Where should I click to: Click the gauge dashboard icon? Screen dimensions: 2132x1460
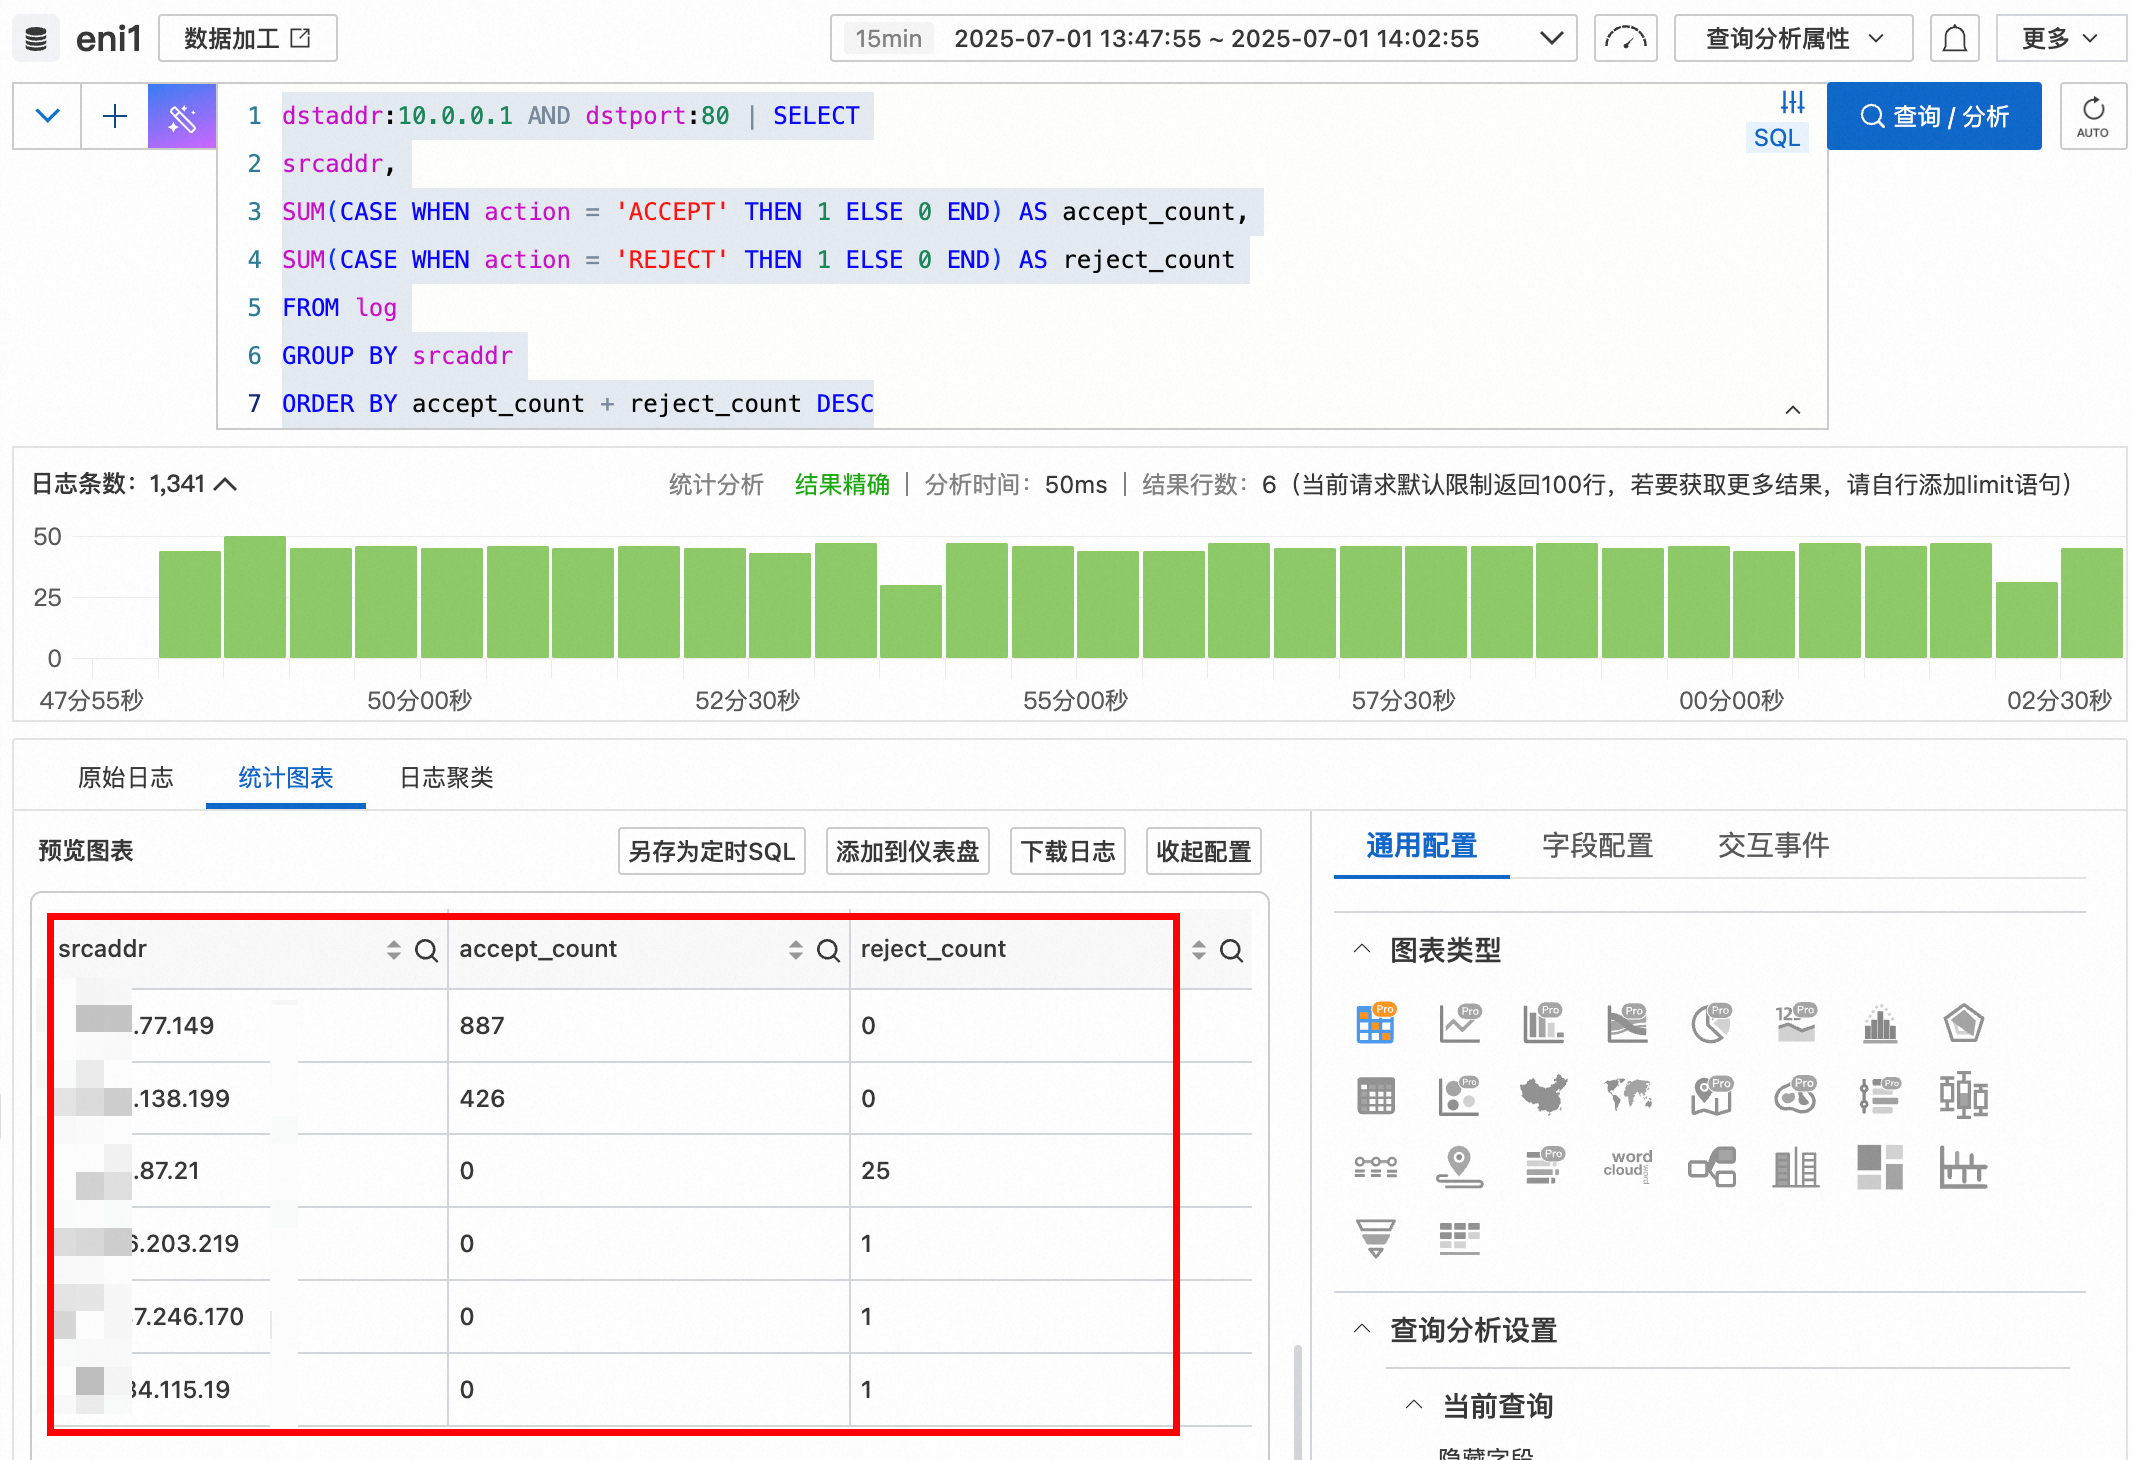[1626, 39]
